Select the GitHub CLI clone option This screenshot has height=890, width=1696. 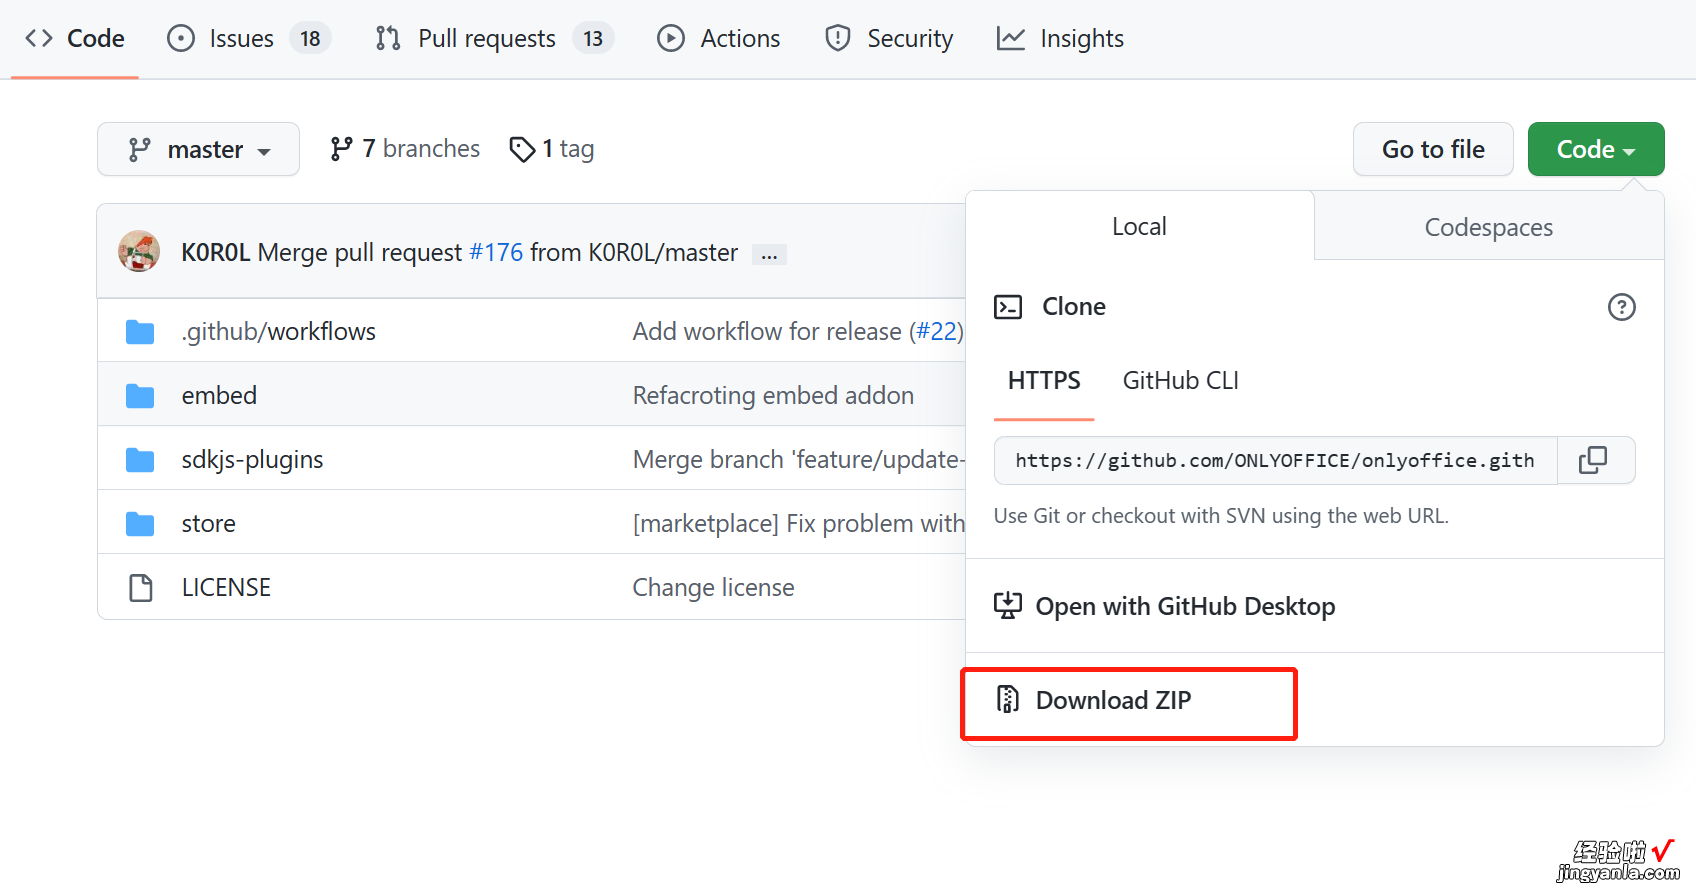1180,381
